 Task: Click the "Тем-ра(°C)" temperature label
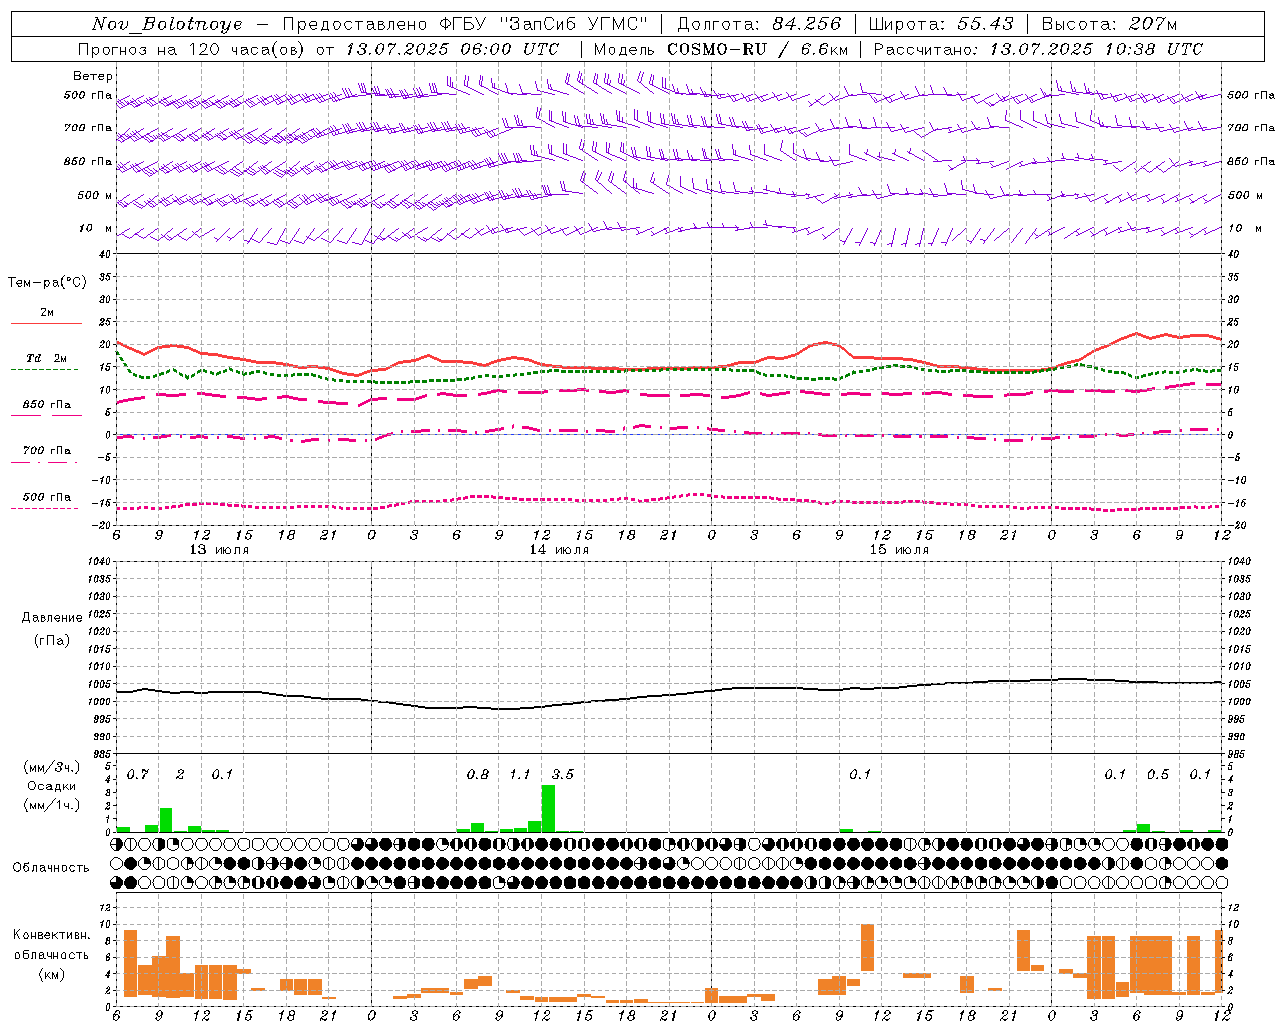coord(47,283)
